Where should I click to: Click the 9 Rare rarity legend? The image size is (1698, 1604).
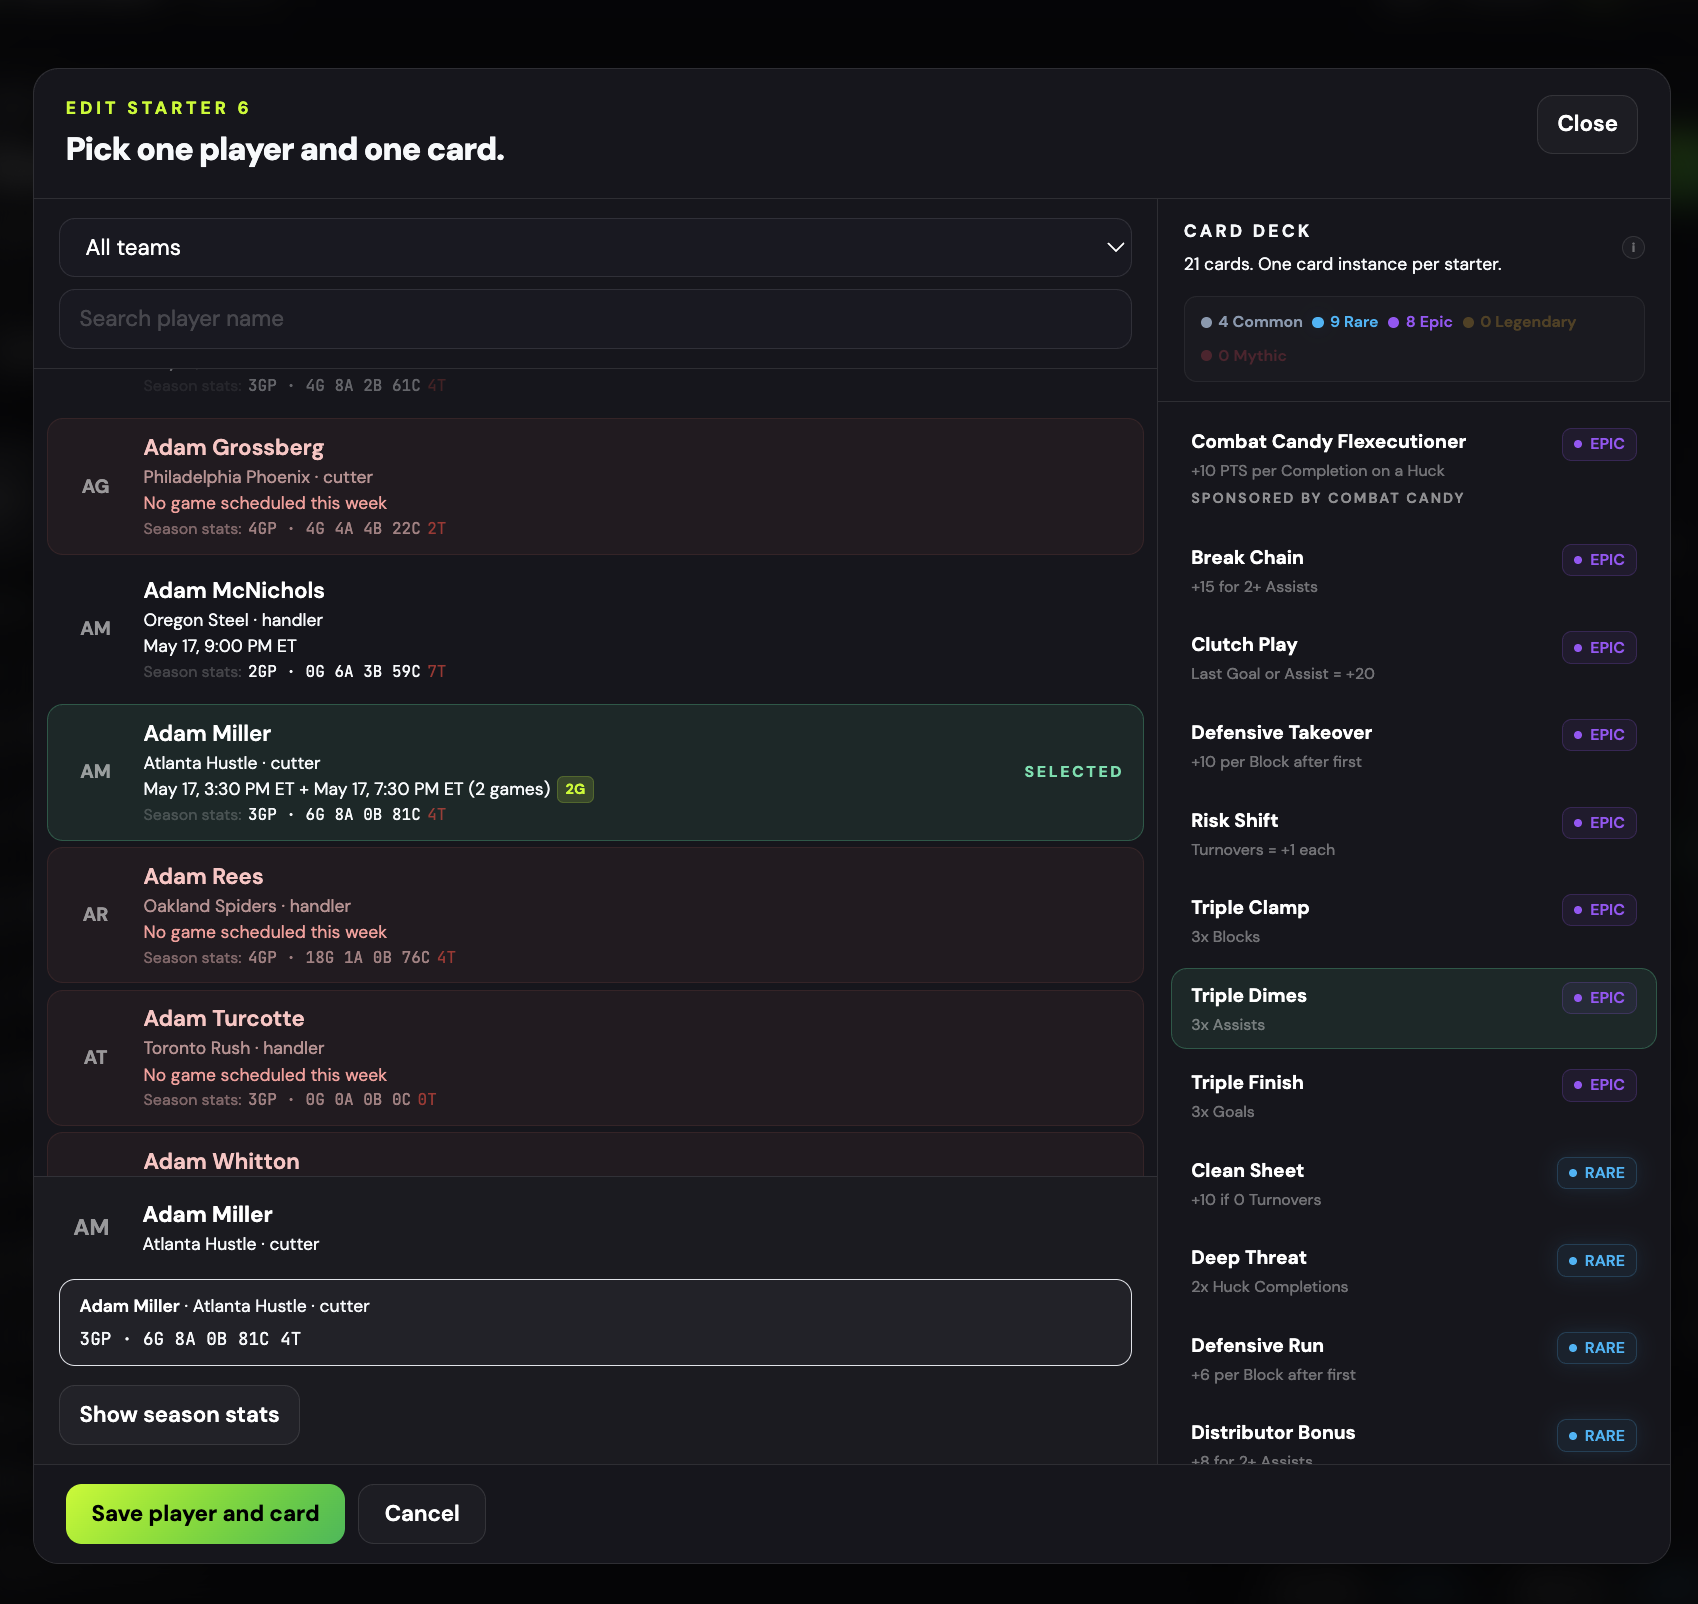[x=1345, y=322]
